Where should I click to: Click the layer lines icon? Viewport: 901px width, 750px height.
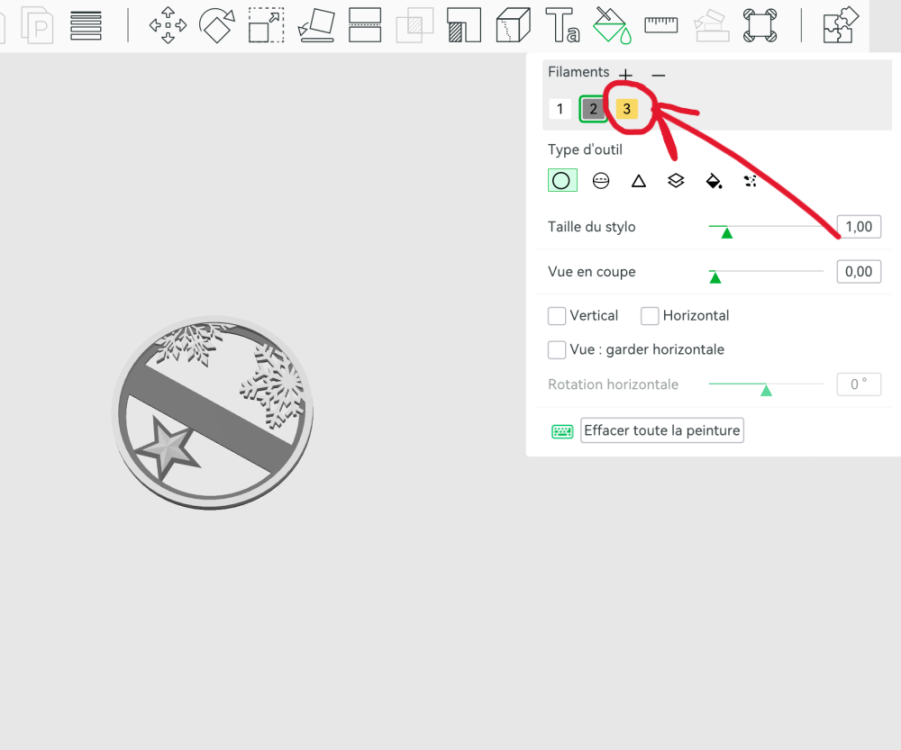(86, 25)
